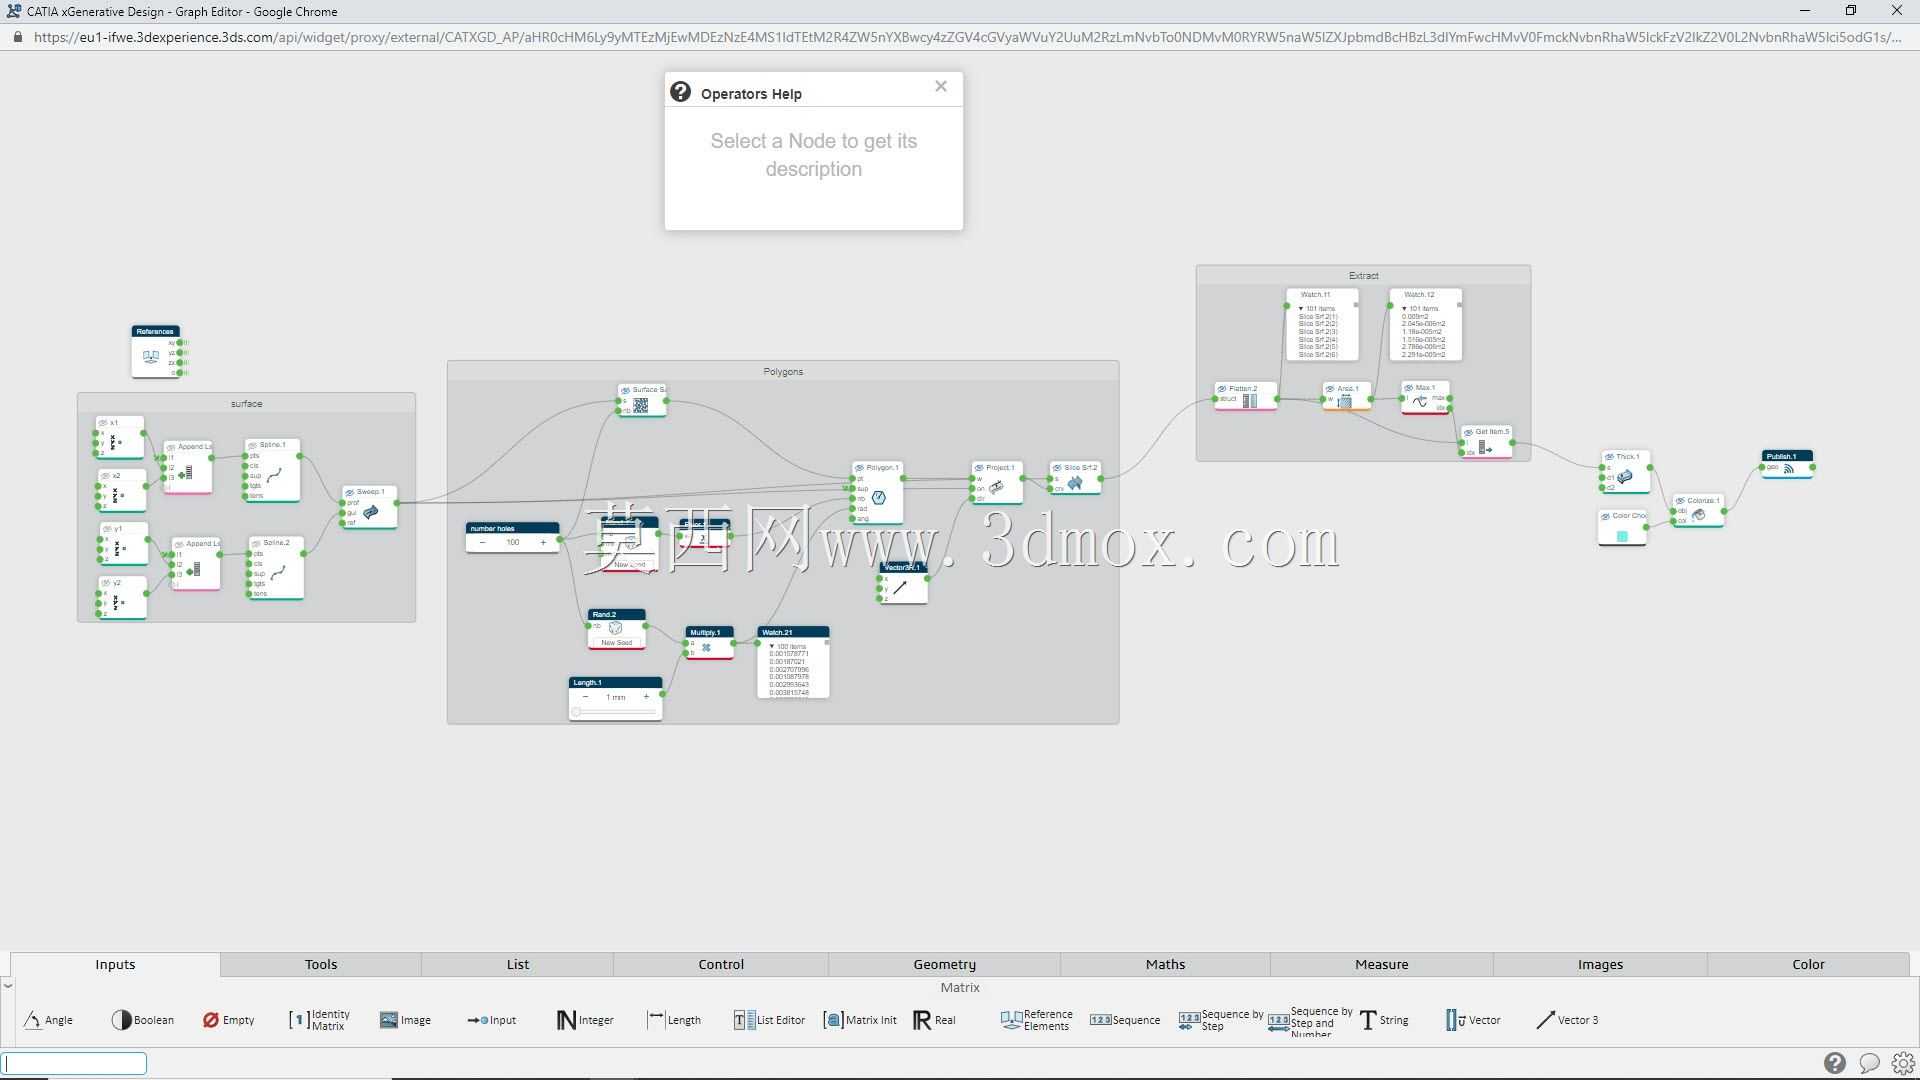The image size is (1920, 1080).
Task: Insert a Real number operator
Action: coord(934,1020)
